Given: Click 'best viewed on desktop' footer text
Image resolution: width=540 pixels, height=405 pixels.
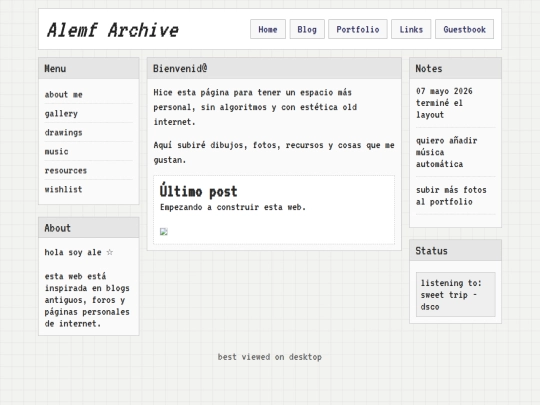Looking at the screenshot, I should (270, 357).
